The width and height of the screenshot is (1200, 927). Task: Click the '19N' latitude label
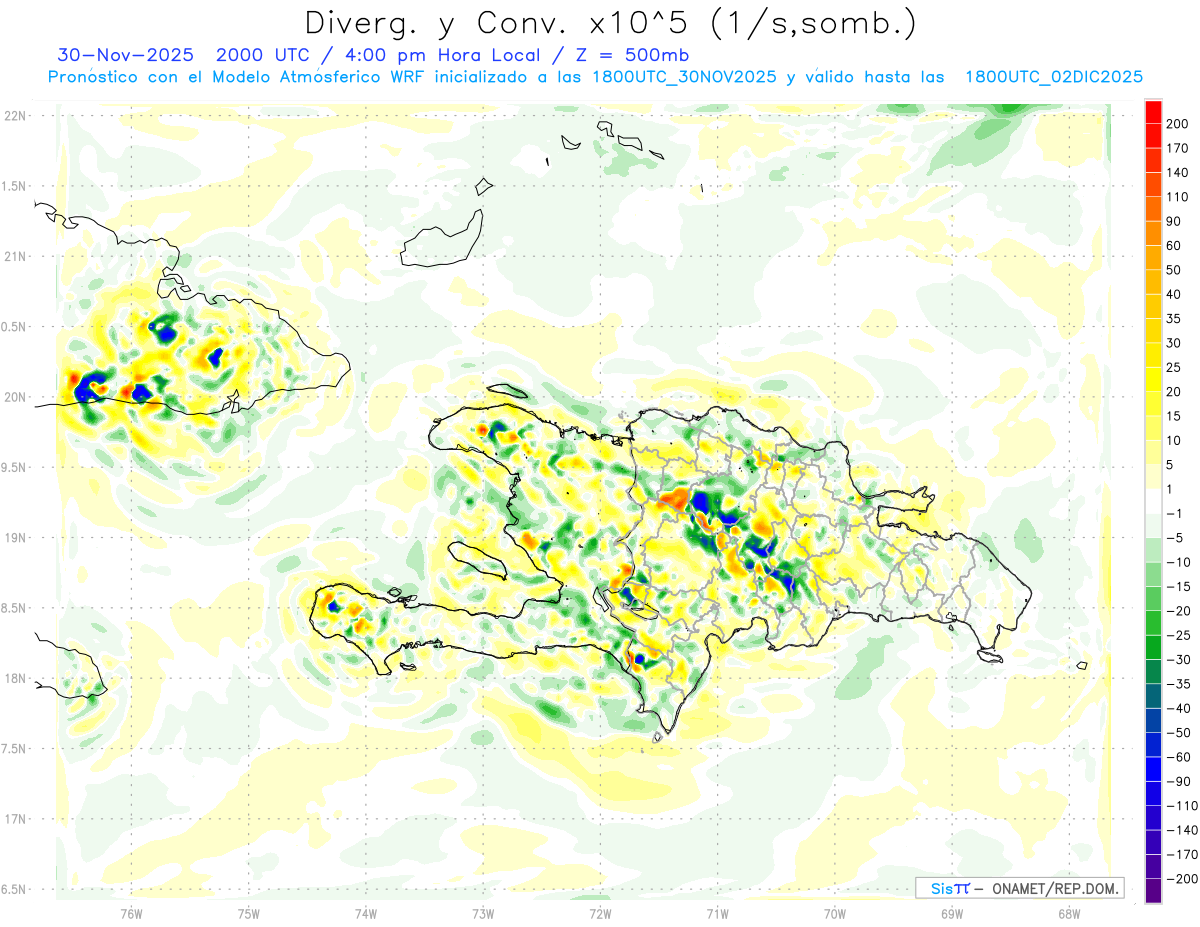pos(16,538)
